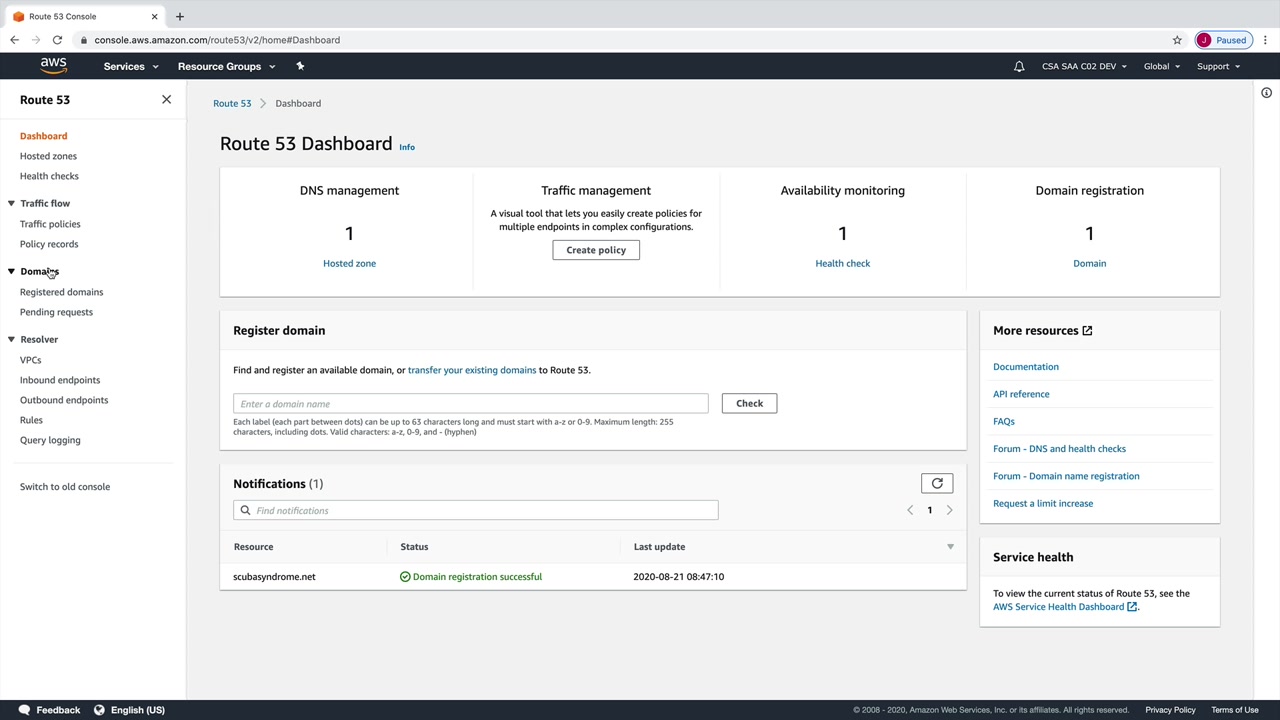Bookmark this page with the star icon
Viewport: 1280px width, 720px height.
coord(1177,40)
